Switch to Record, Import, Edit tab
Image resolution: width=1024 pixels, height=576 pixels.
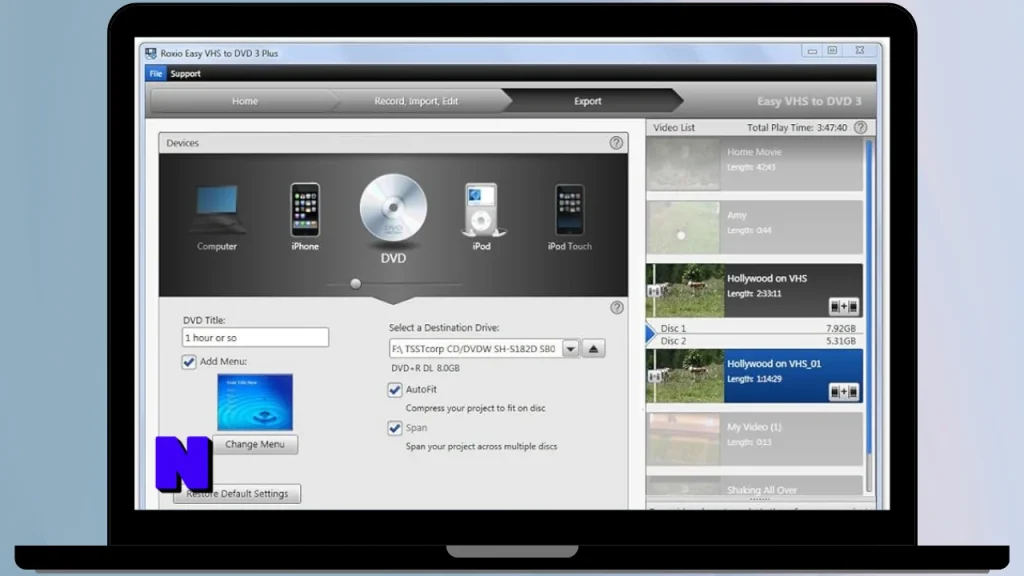tap(416, 101)
